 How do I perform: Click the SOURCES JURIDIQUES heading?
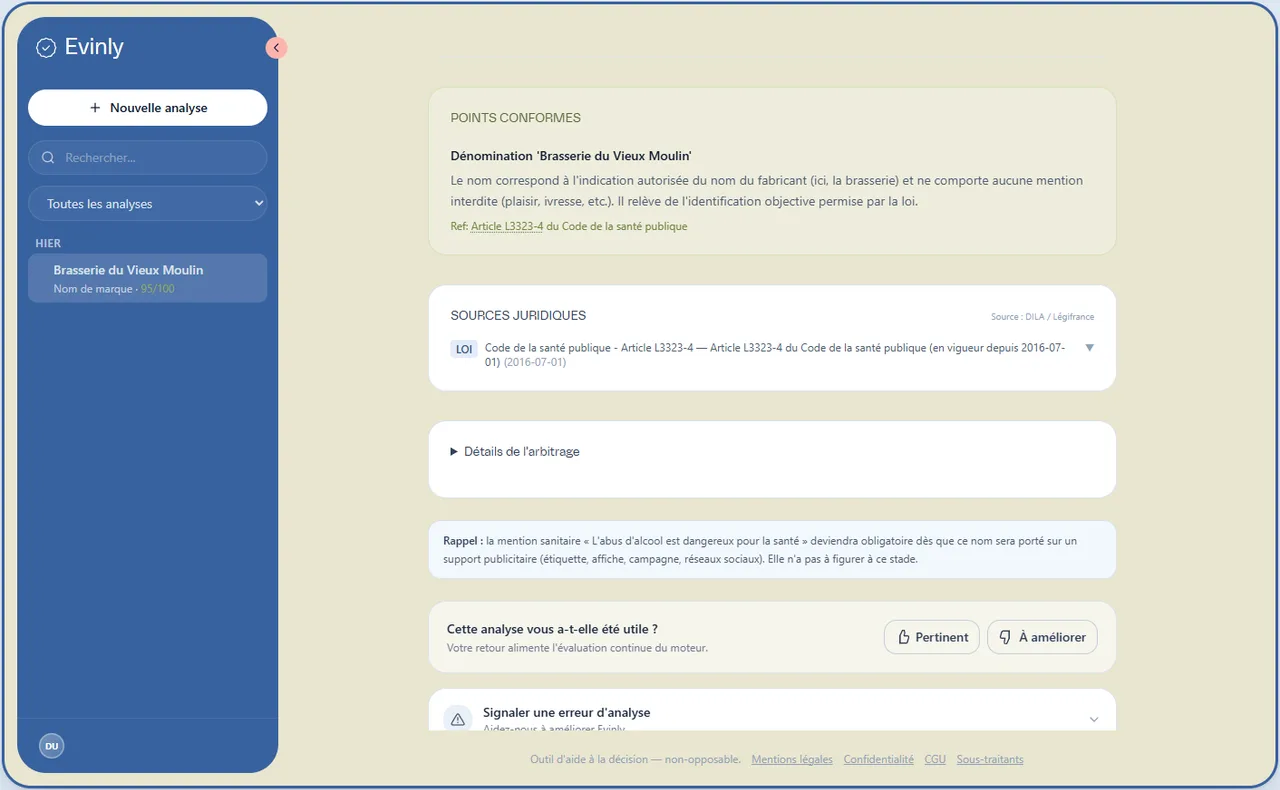pyautogui.click(x=518, y=316)
